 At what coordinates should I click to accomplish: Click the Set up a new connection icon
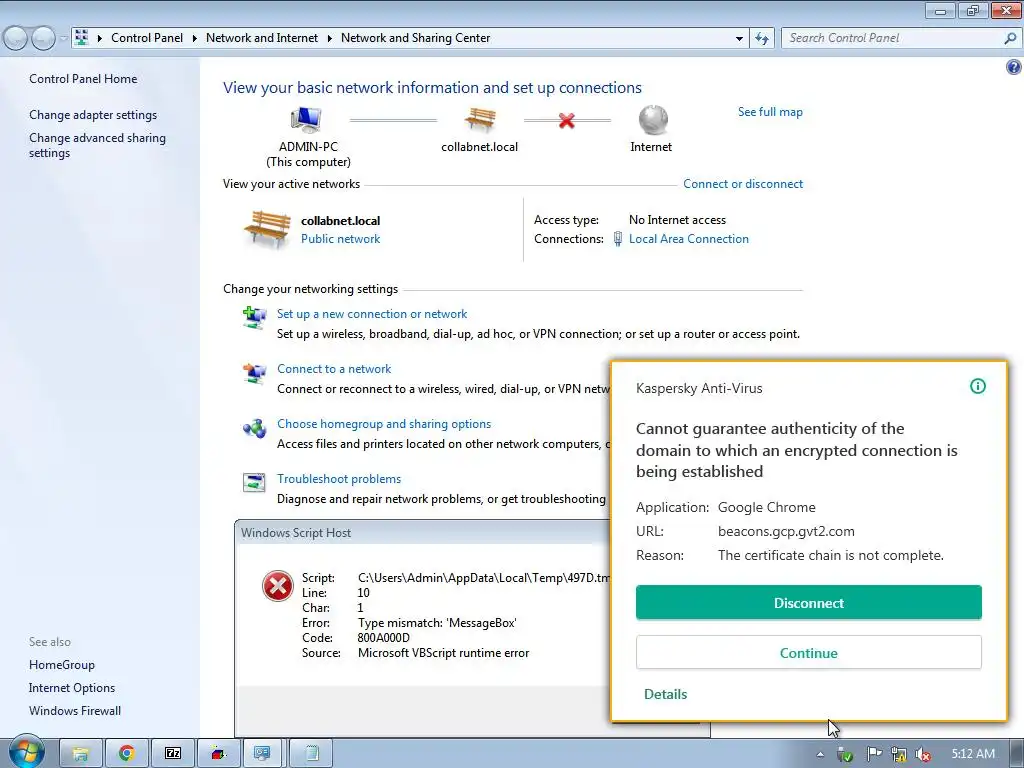coord(255,318)
